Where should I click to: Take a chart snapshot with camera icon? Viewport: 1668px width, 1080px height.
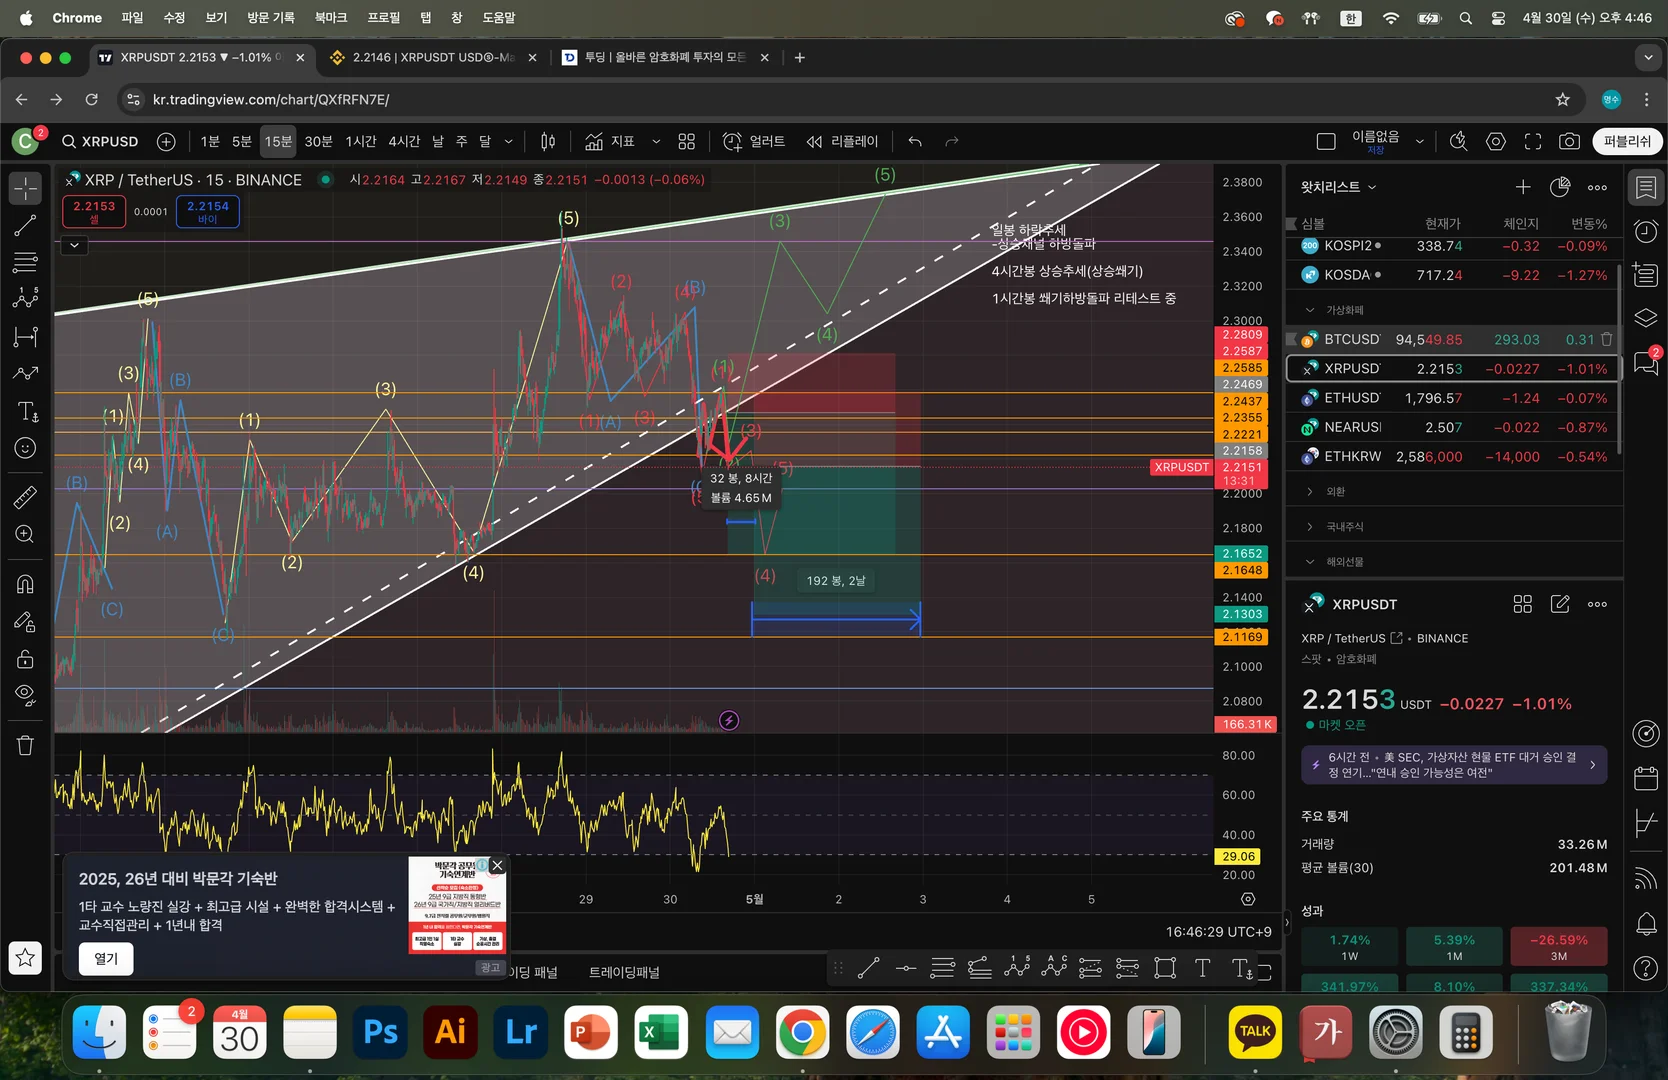(1569, 142)
